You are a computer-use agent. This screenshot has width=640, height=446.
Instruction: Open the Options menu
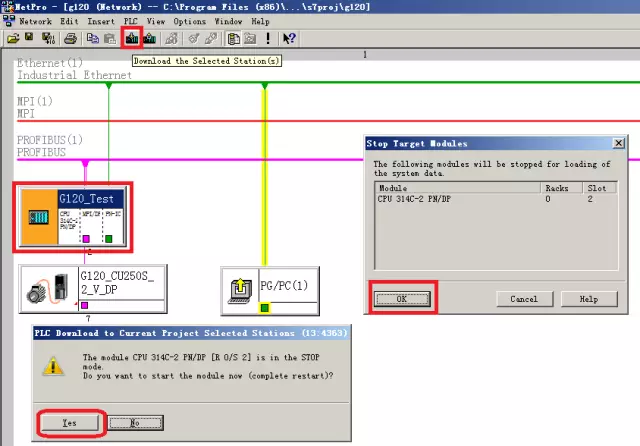tap(189, 21)
